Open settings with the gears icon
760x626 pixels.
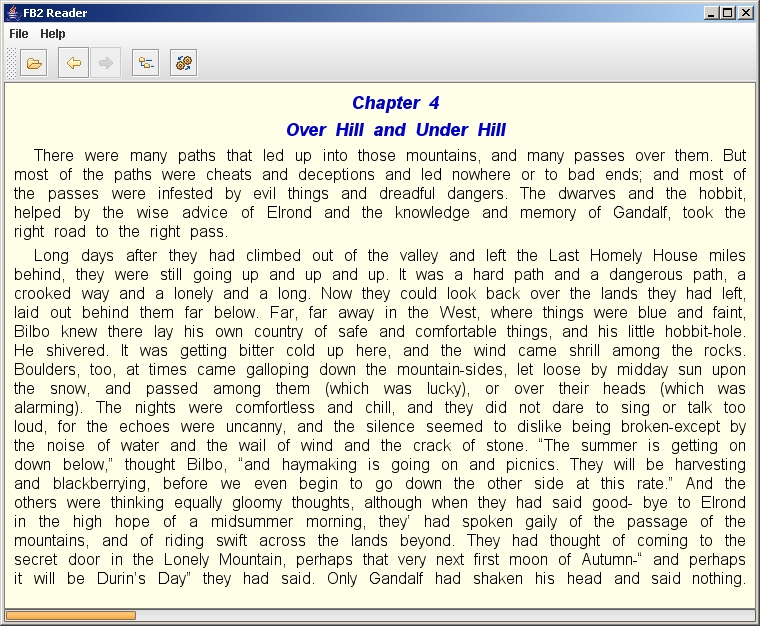click(x=183, y=63)
